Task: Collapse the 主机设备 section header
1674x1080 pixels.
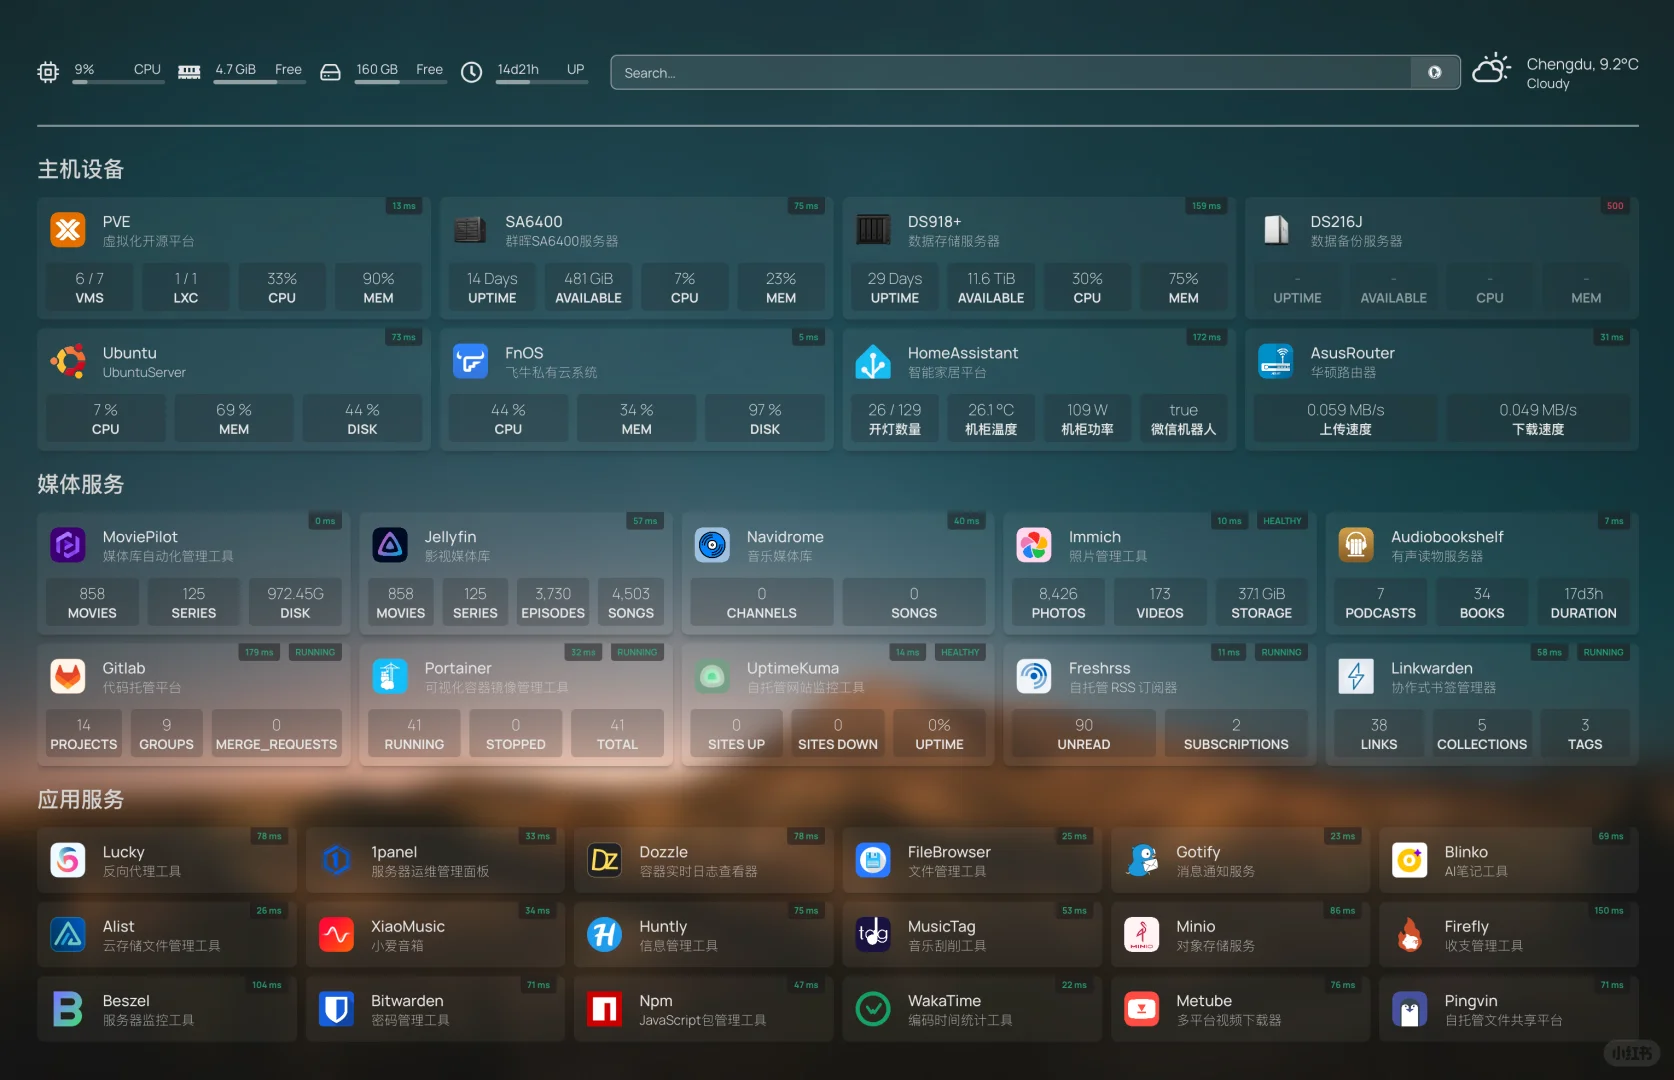Action: pos(81,169)
